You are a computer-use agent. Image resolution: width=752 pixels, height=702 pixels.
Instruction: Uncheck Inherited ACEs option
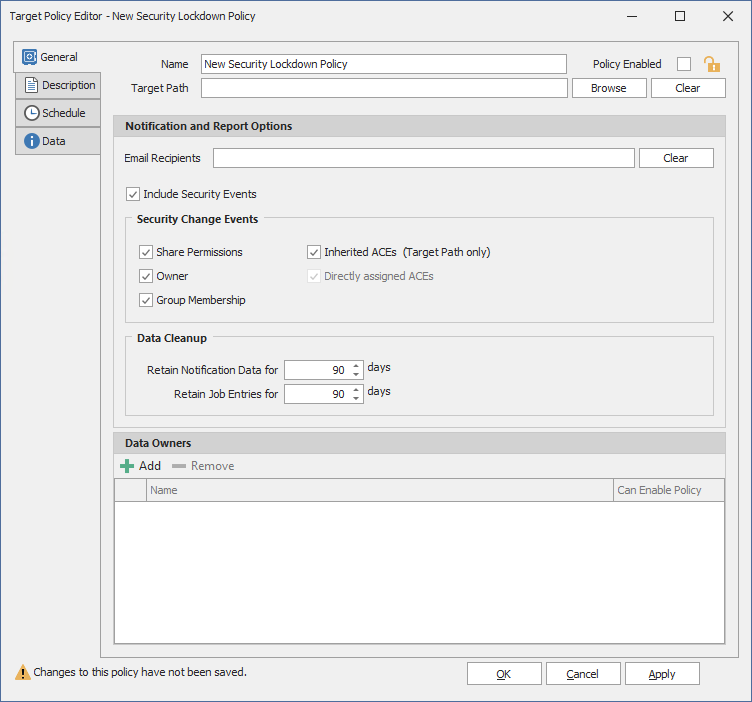[314, 252]
